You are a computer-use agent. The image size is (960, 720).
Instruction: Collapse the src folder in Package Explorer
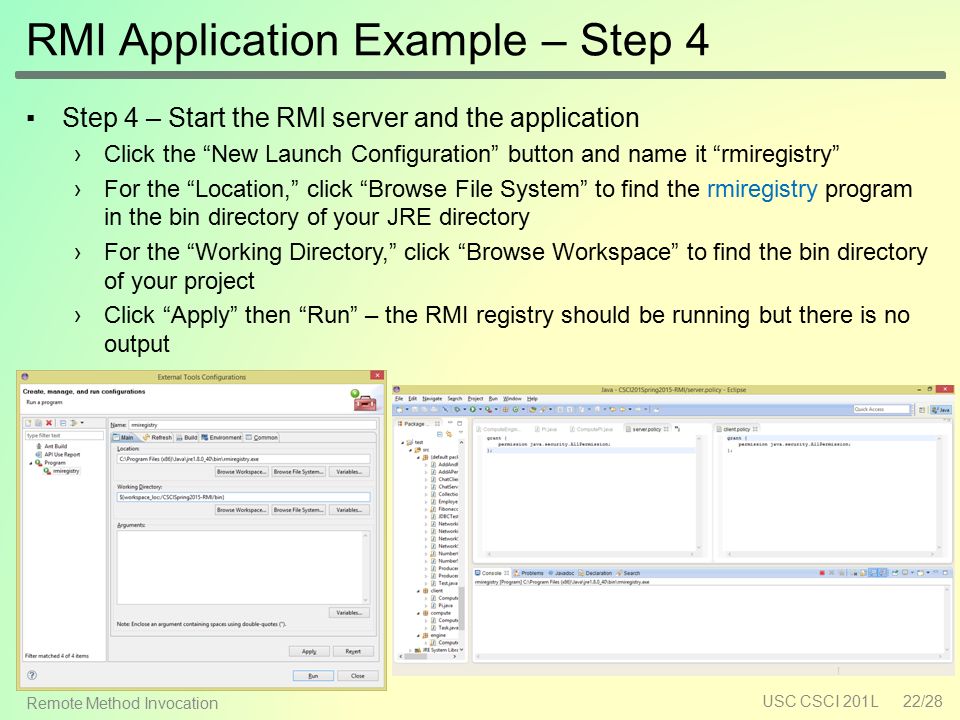411,450
